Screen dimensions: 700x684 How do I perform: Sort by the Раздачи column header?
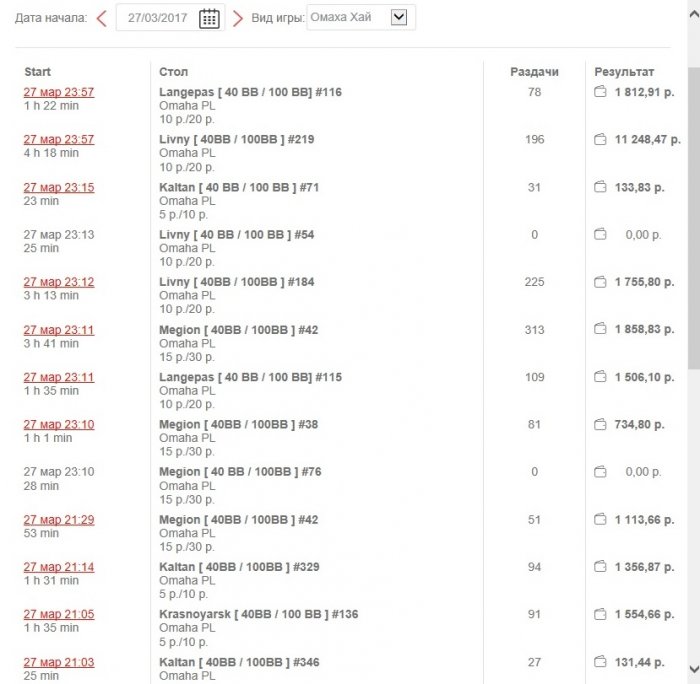click(534, 72)
